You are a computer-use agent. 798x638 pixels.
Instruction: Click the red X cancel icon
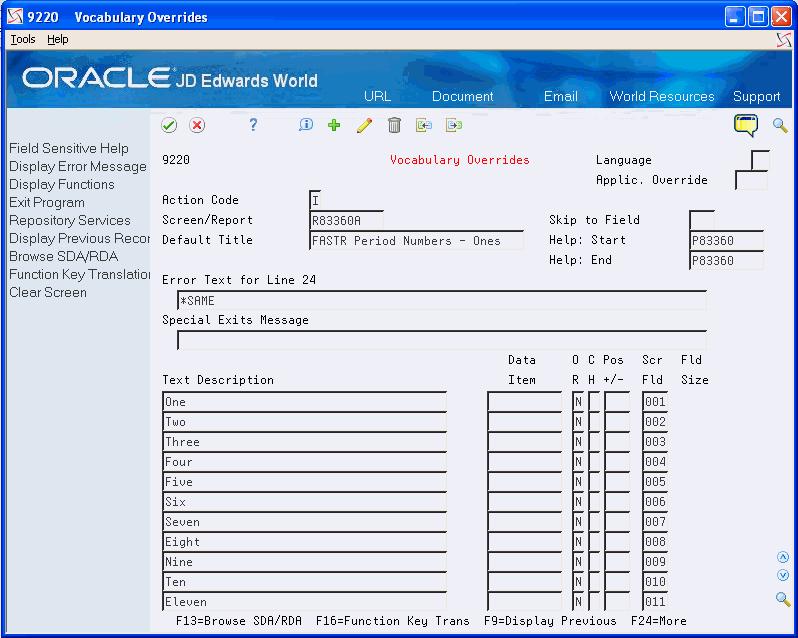click(197, 125)
